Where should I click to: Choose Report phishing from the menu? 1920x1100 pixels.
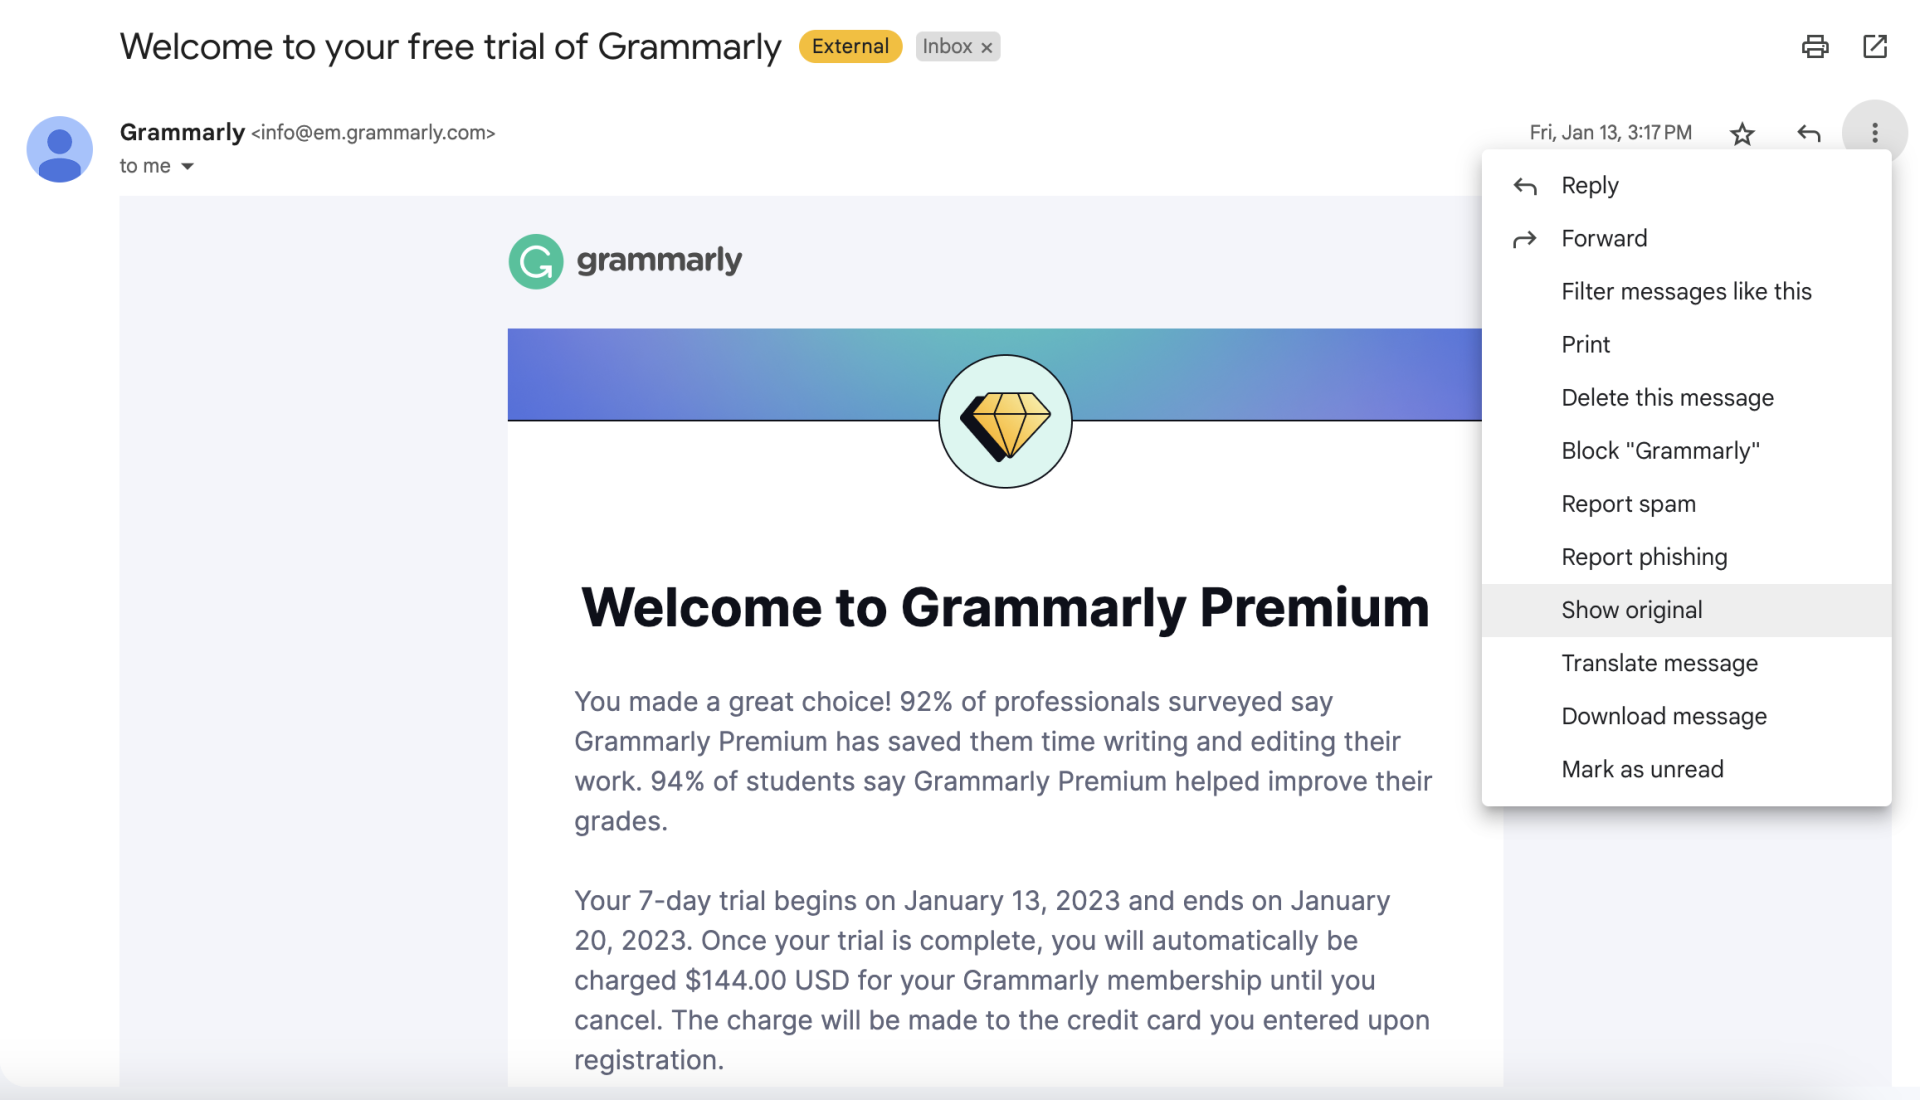tap(1644, 556)
